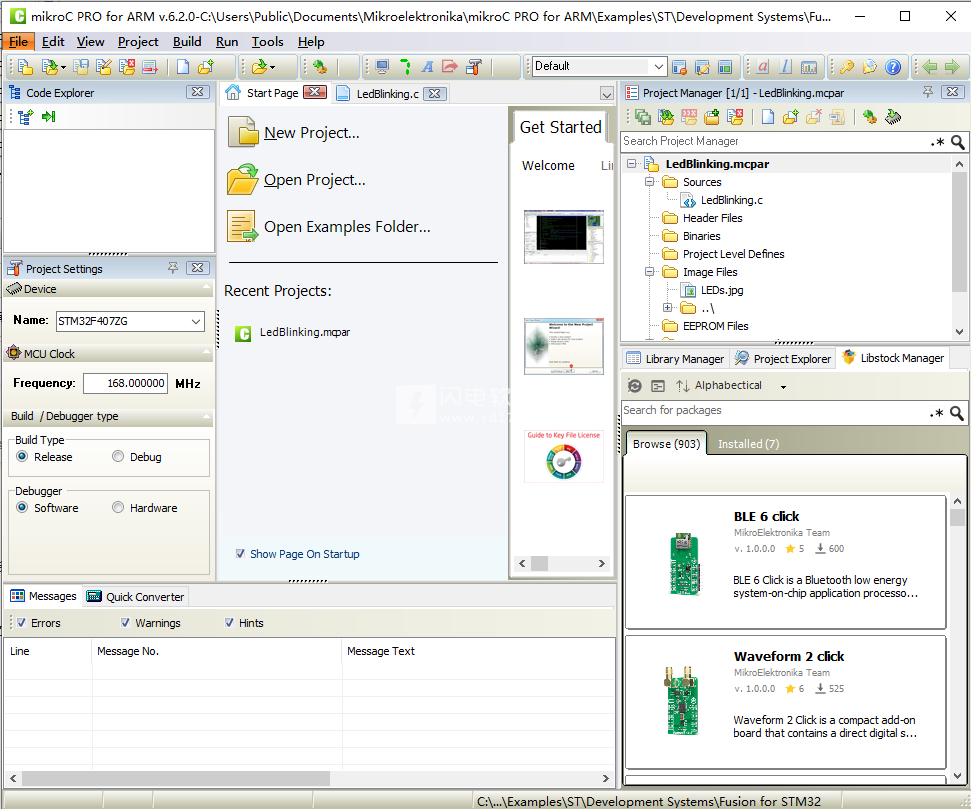Image resolution: width=971 pixels, height=809 pixels.
Task: Toggle the Hints checkbox in Messages
Action: pyautogui.click(x=229, y=623)
